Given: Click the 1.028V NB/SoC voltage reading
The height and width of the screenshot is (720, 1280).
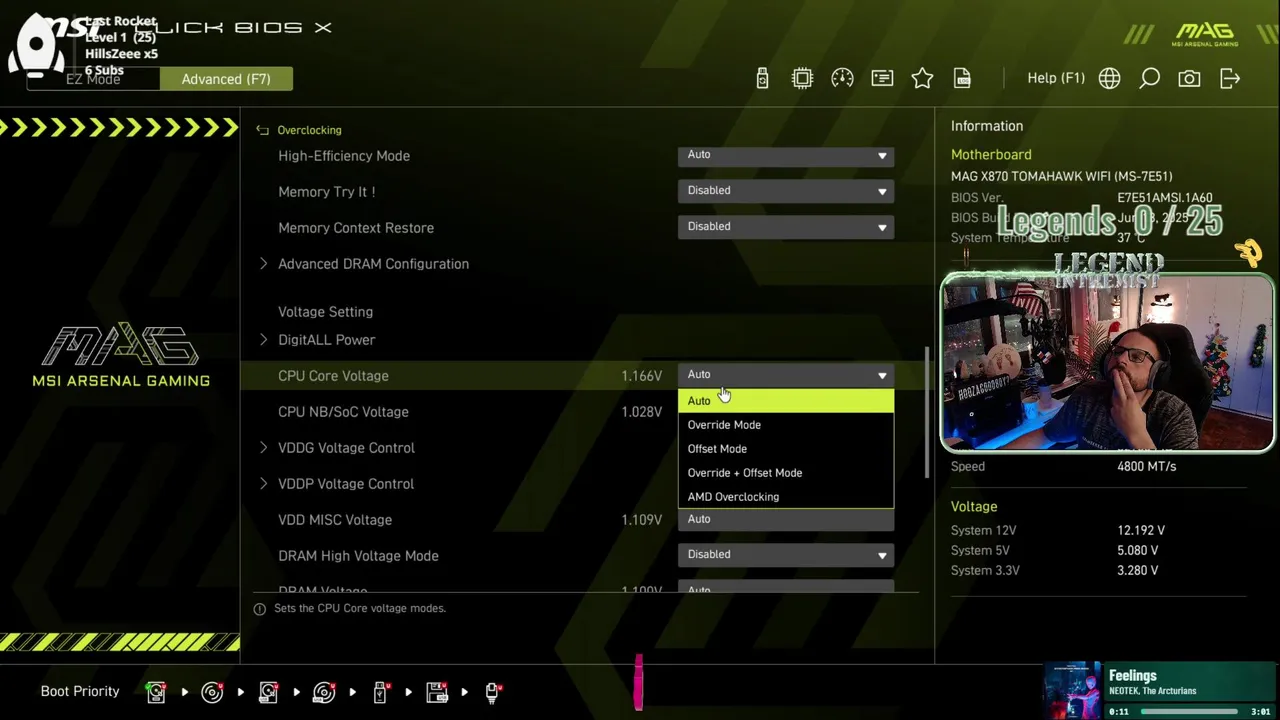Looking at the screenshot, I should pyautogui.click(x=641, y=412).
